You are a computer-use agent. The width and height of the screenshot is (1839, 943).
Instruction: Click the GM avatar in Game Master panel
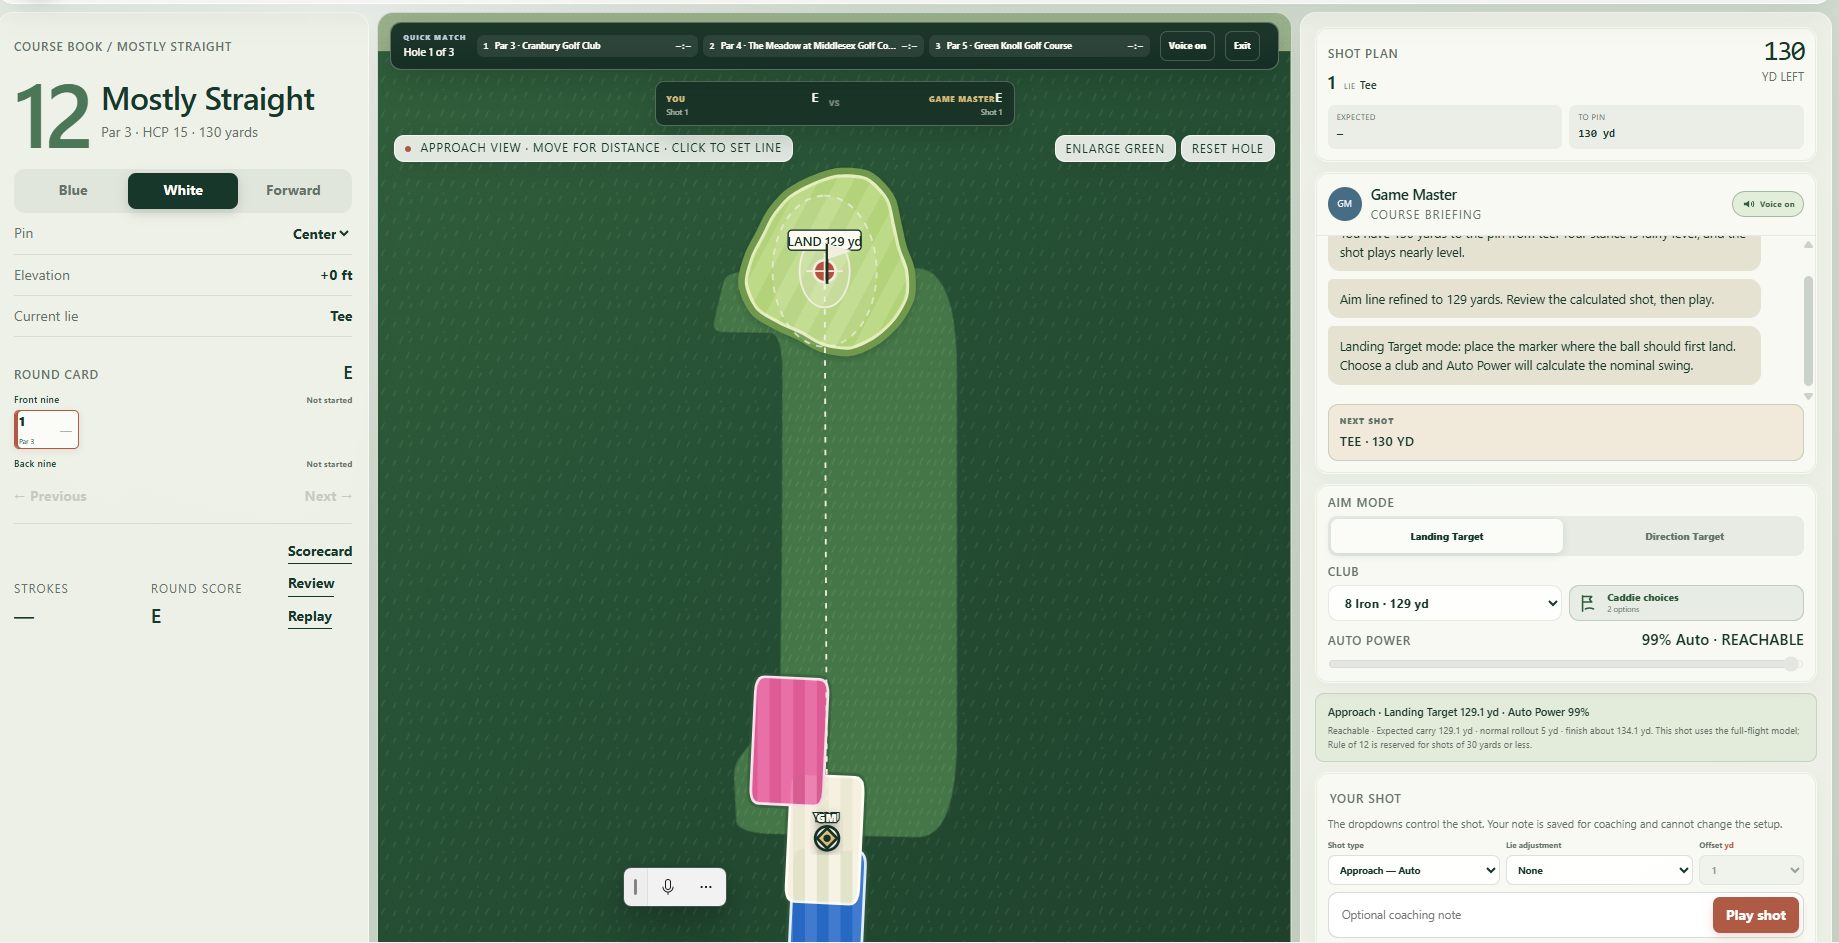(x=1345, y=204)
